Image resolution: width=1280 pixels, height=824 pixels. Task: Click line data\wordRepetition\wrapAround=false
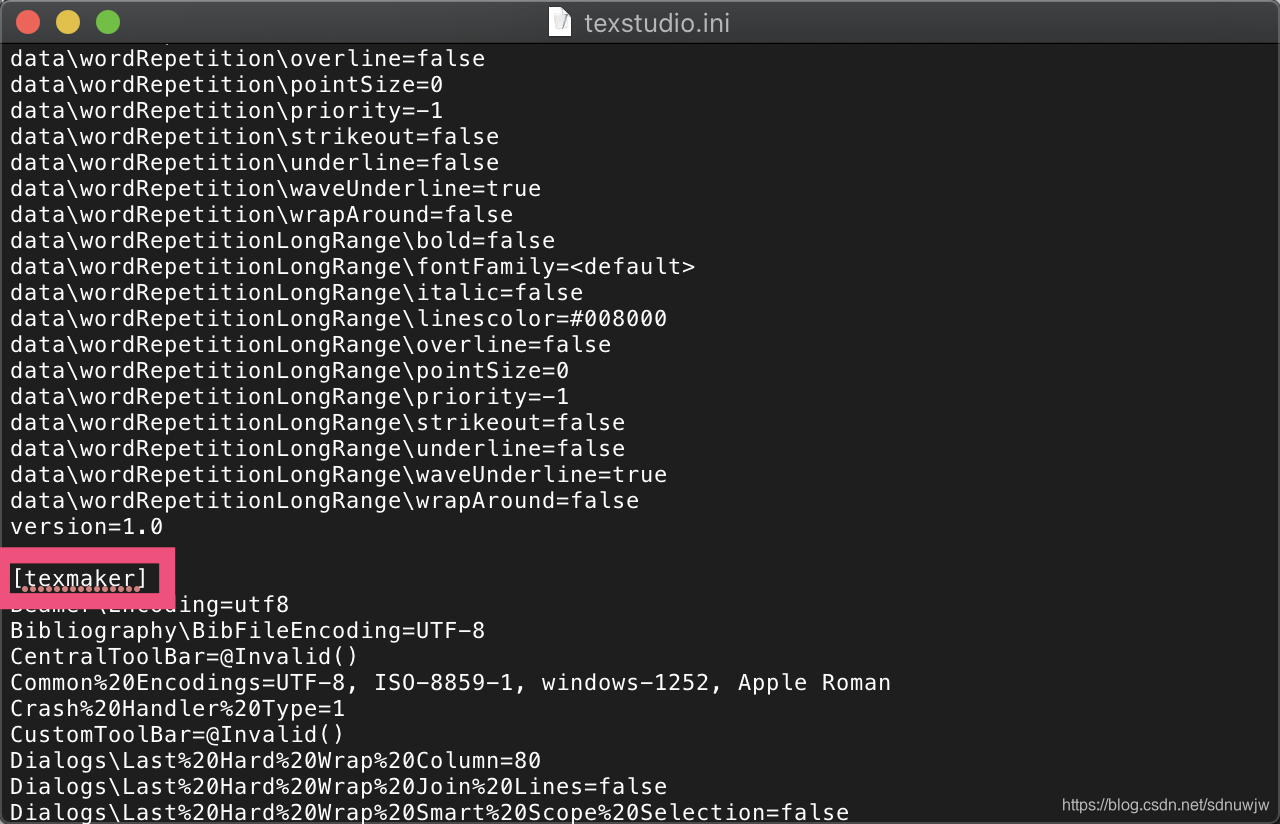click(x=261, y=215)
